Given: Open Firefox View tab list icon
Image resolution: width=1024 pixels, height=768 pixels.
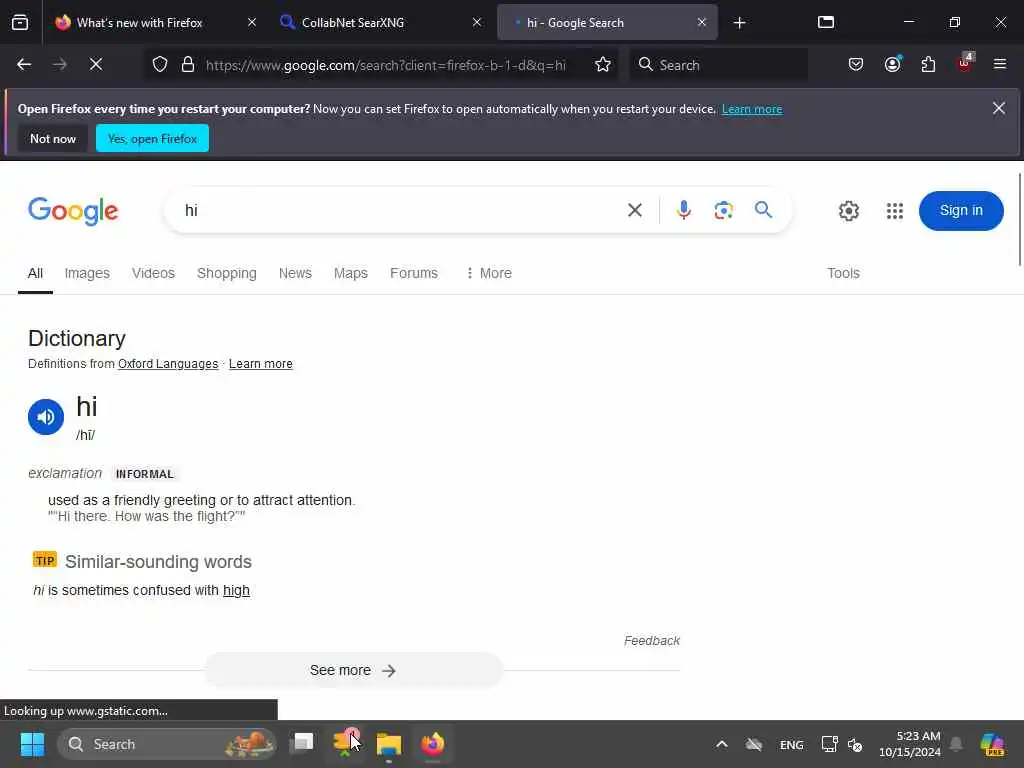Looking at the screenshot, I should click(x=20, y=22).
